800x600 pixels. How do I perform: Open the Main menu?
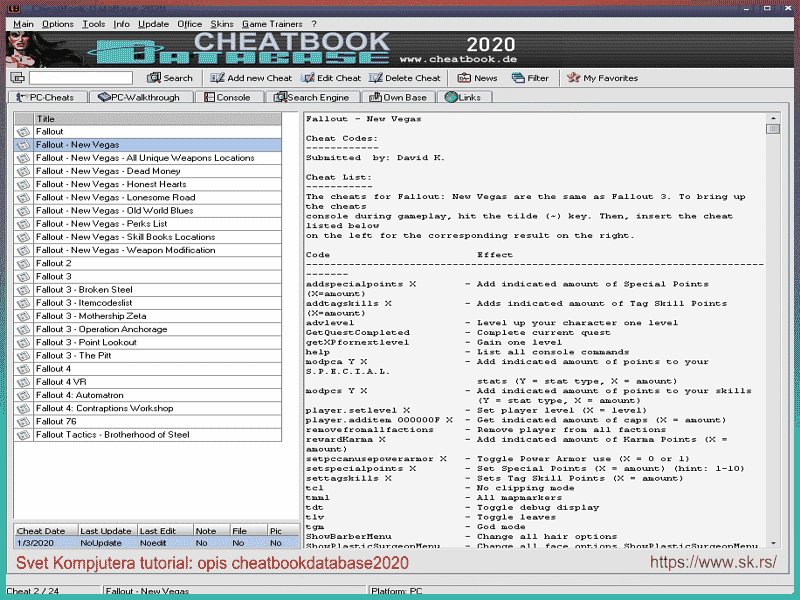(23, 24)
